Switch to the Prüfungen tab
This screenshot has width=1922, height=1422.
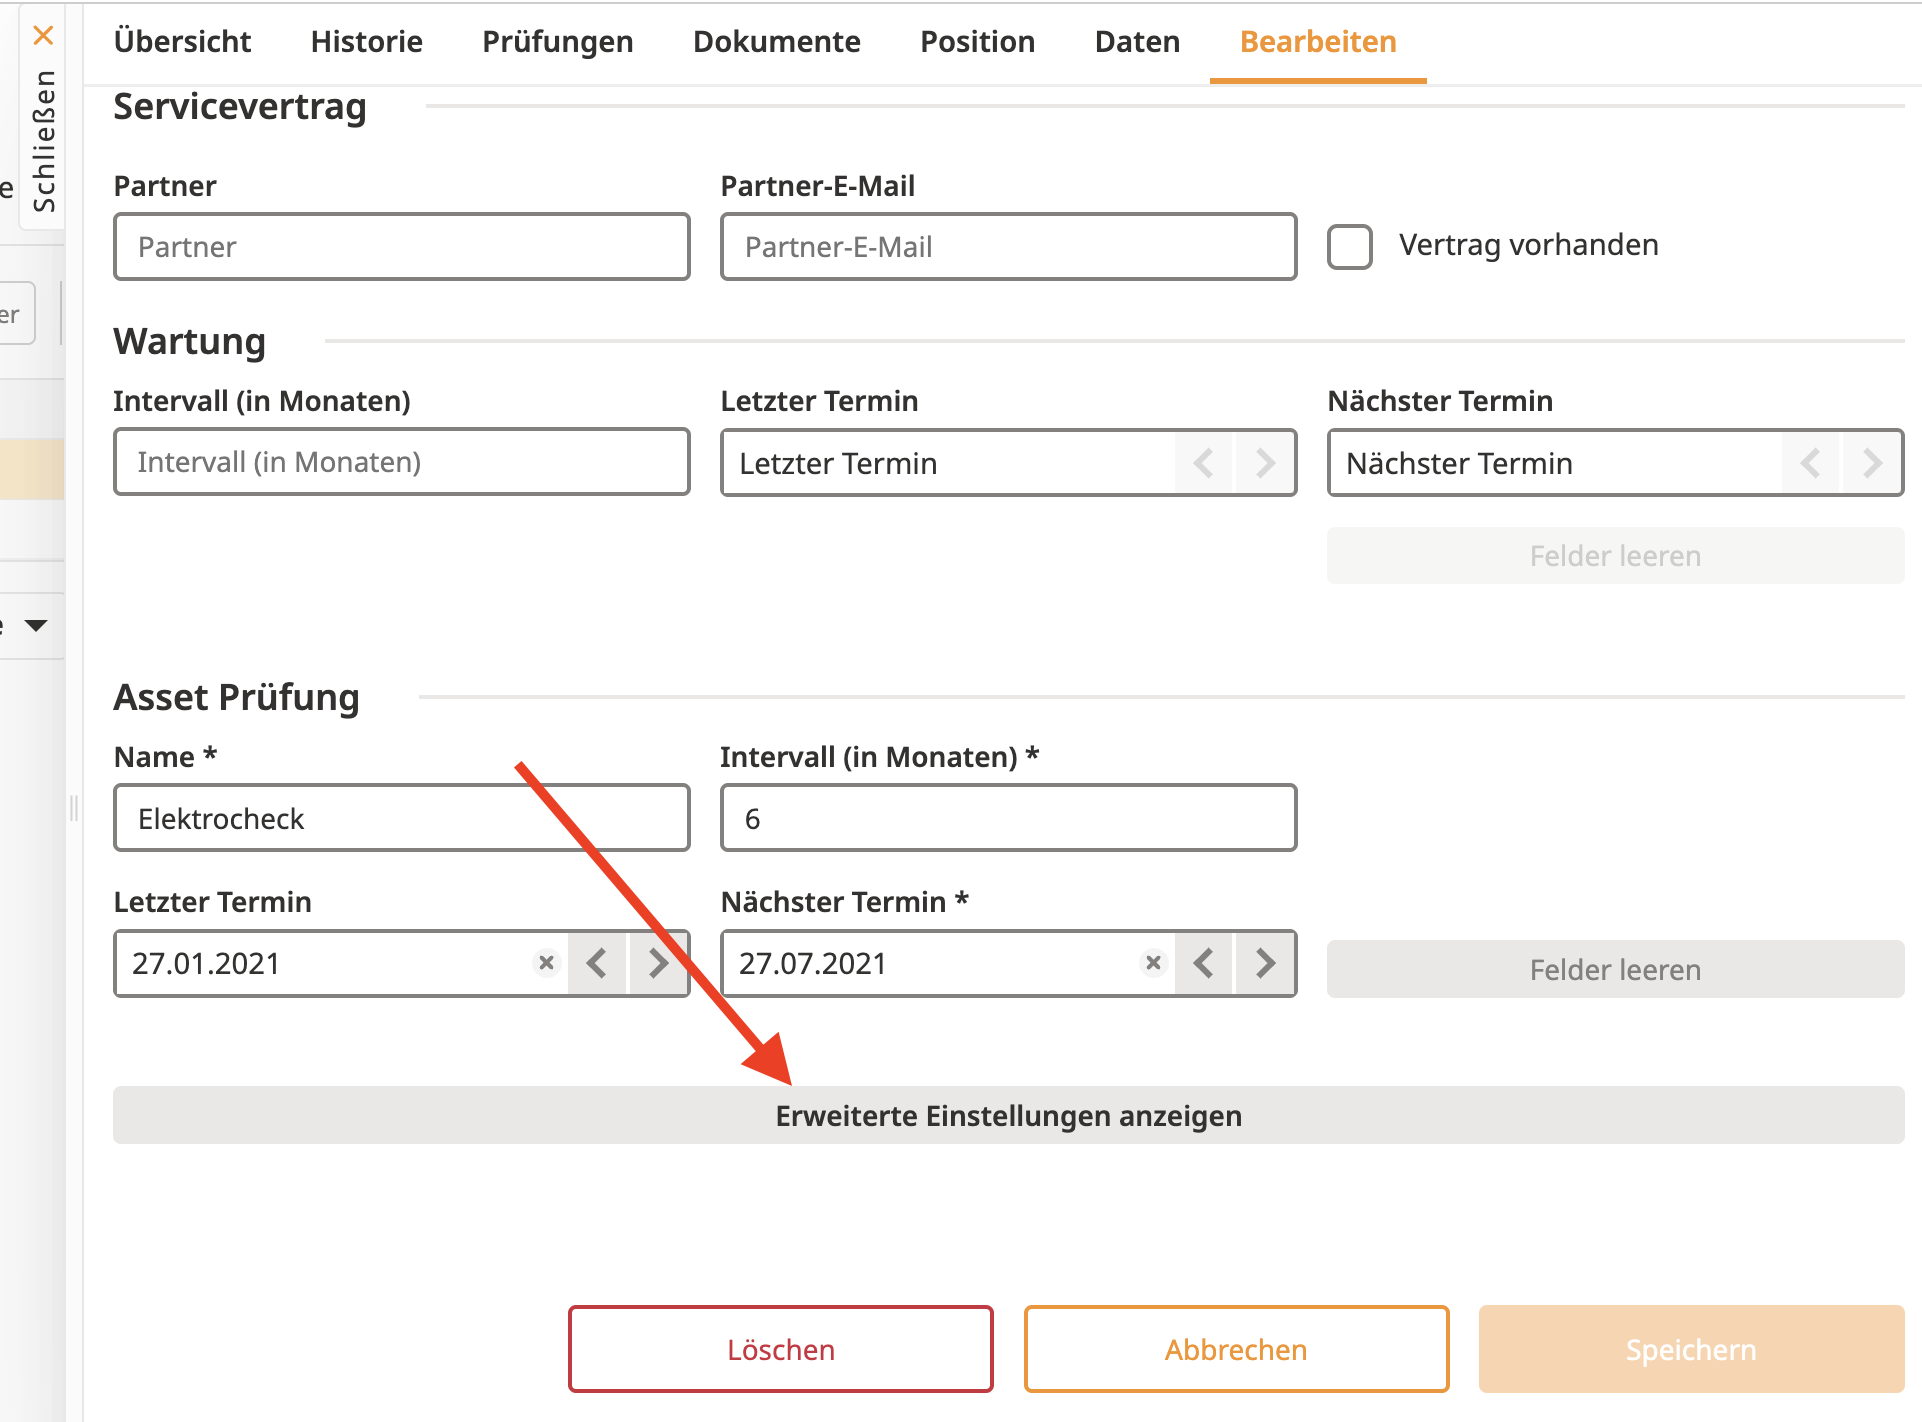[x=557, y=42]
